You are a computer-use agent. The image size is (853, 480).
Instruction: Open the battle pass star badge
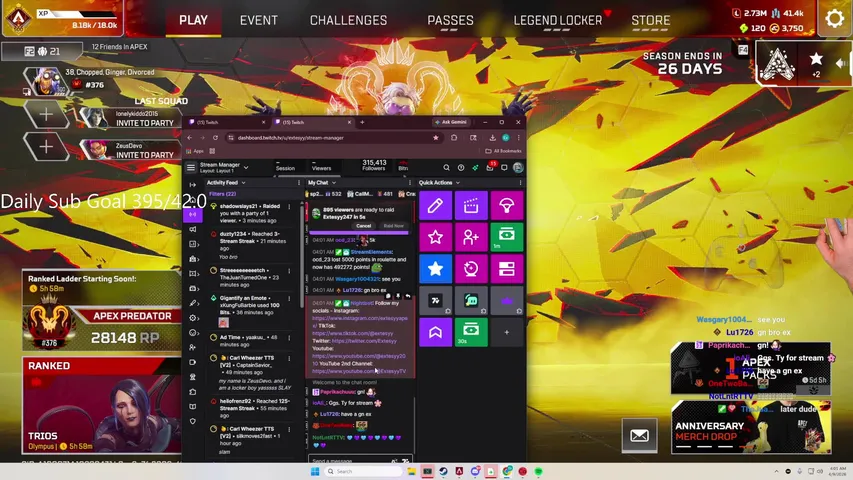point(815,64)
